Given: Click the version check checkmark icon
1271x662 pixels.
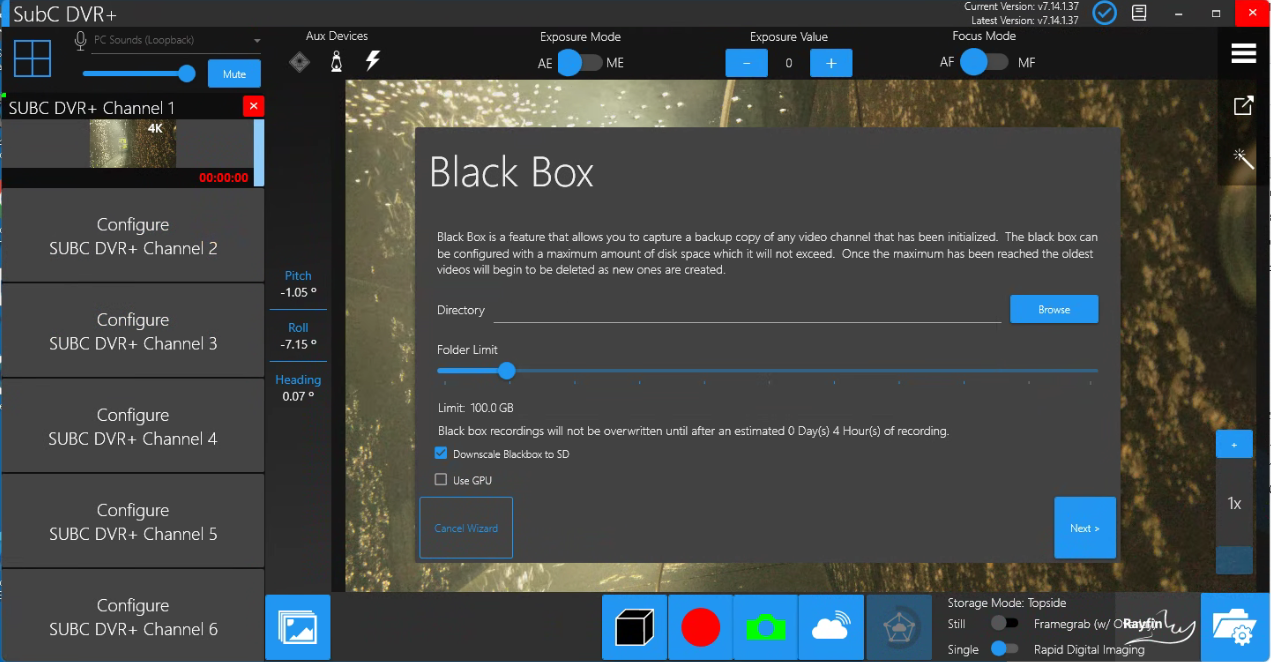Looking at the screenshot, I should point(1104,13).
